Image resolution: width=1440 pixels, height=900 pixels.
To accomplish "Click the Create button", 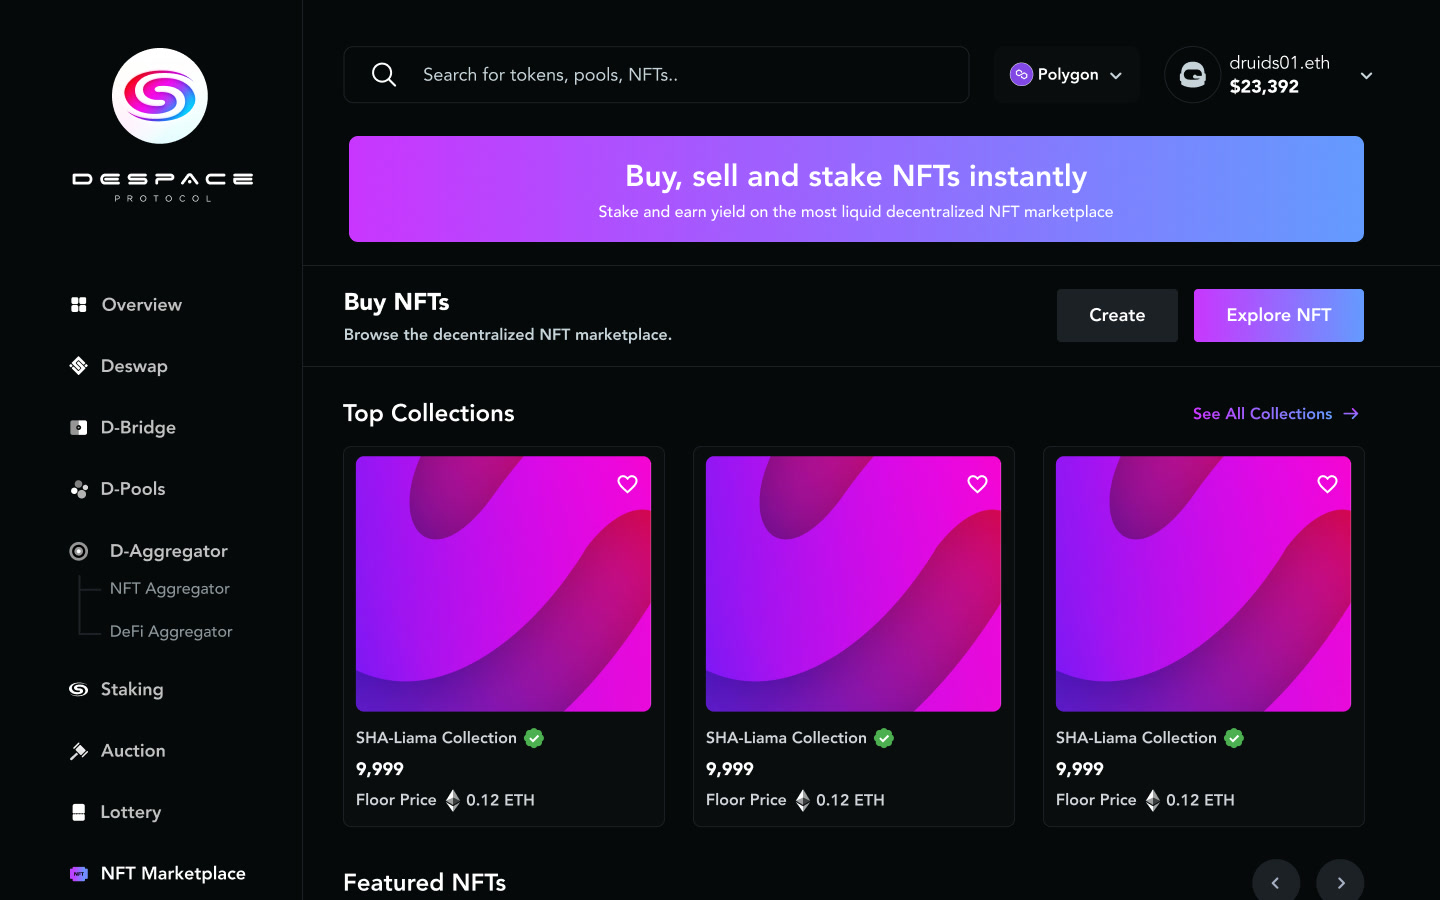I will click(x=1117, y=315).
